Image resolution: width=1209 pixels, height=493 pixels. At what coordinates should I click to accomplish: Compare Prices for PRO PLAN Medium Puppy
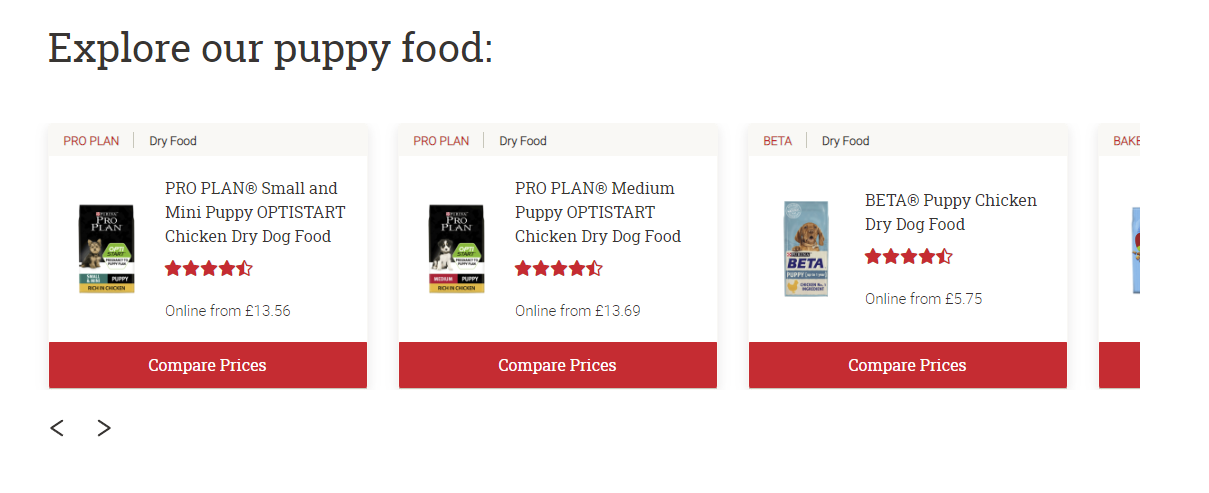[x=558, y=365]
